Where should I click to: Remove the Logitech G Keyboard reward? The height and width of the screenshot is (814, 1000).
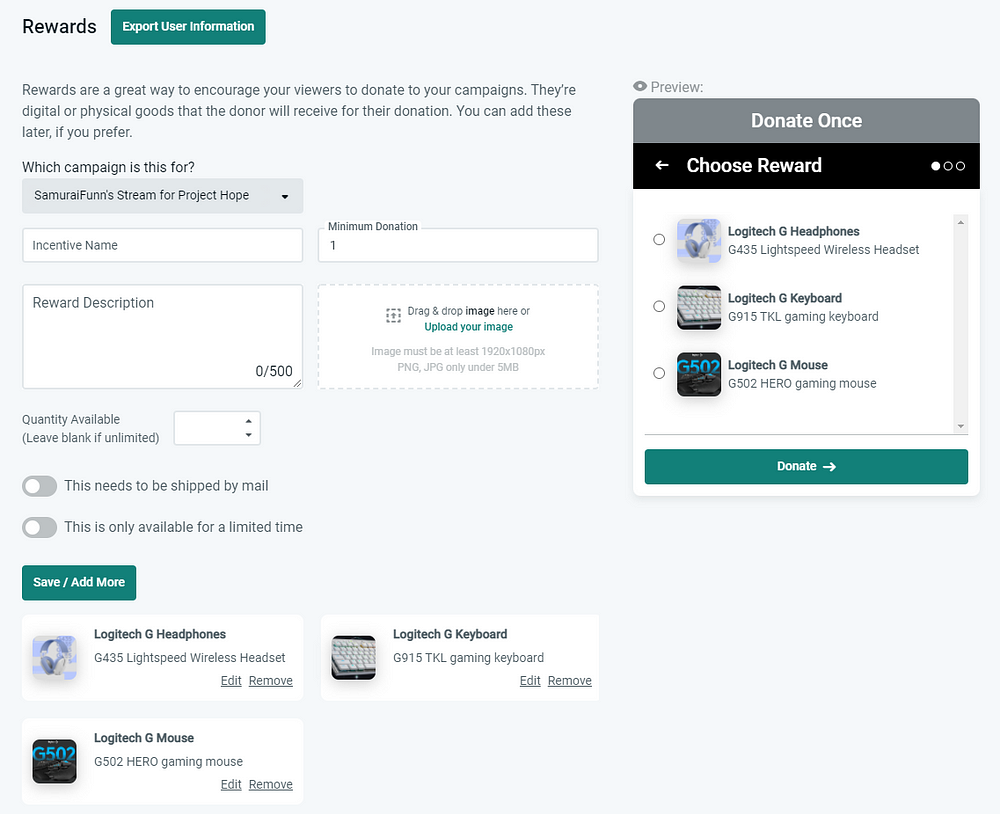click(x=570, y=681)
